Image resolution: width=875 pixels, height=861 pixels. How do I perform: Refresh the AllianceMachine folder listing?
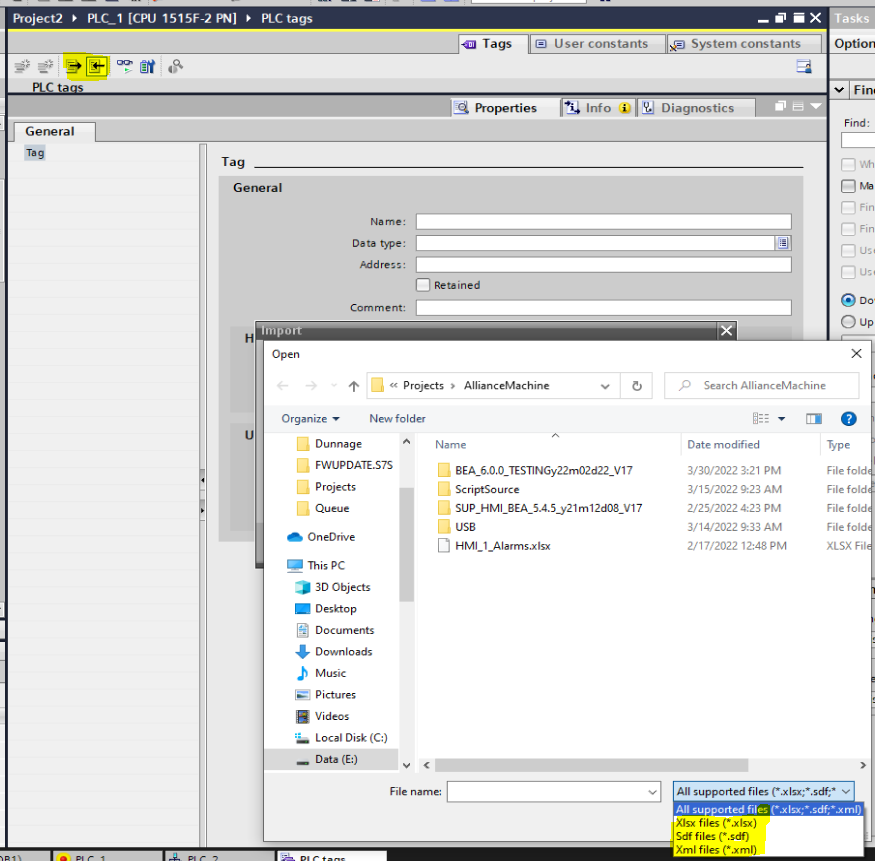coord(636,386)
